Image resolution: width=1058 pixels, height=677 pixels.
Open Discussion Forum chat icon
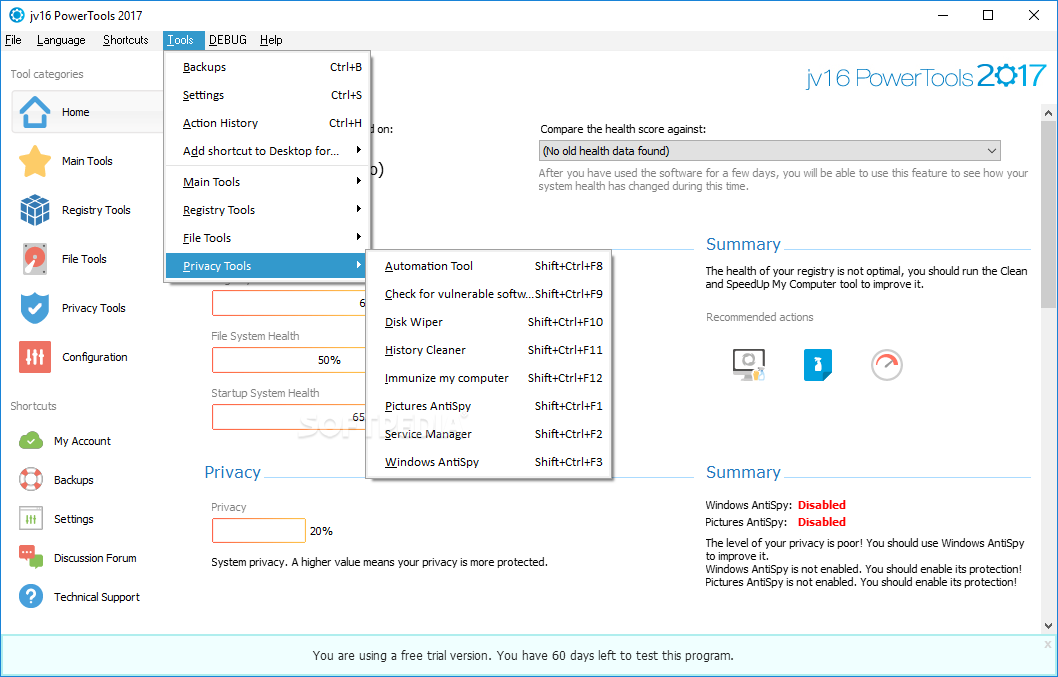point(31,558)
